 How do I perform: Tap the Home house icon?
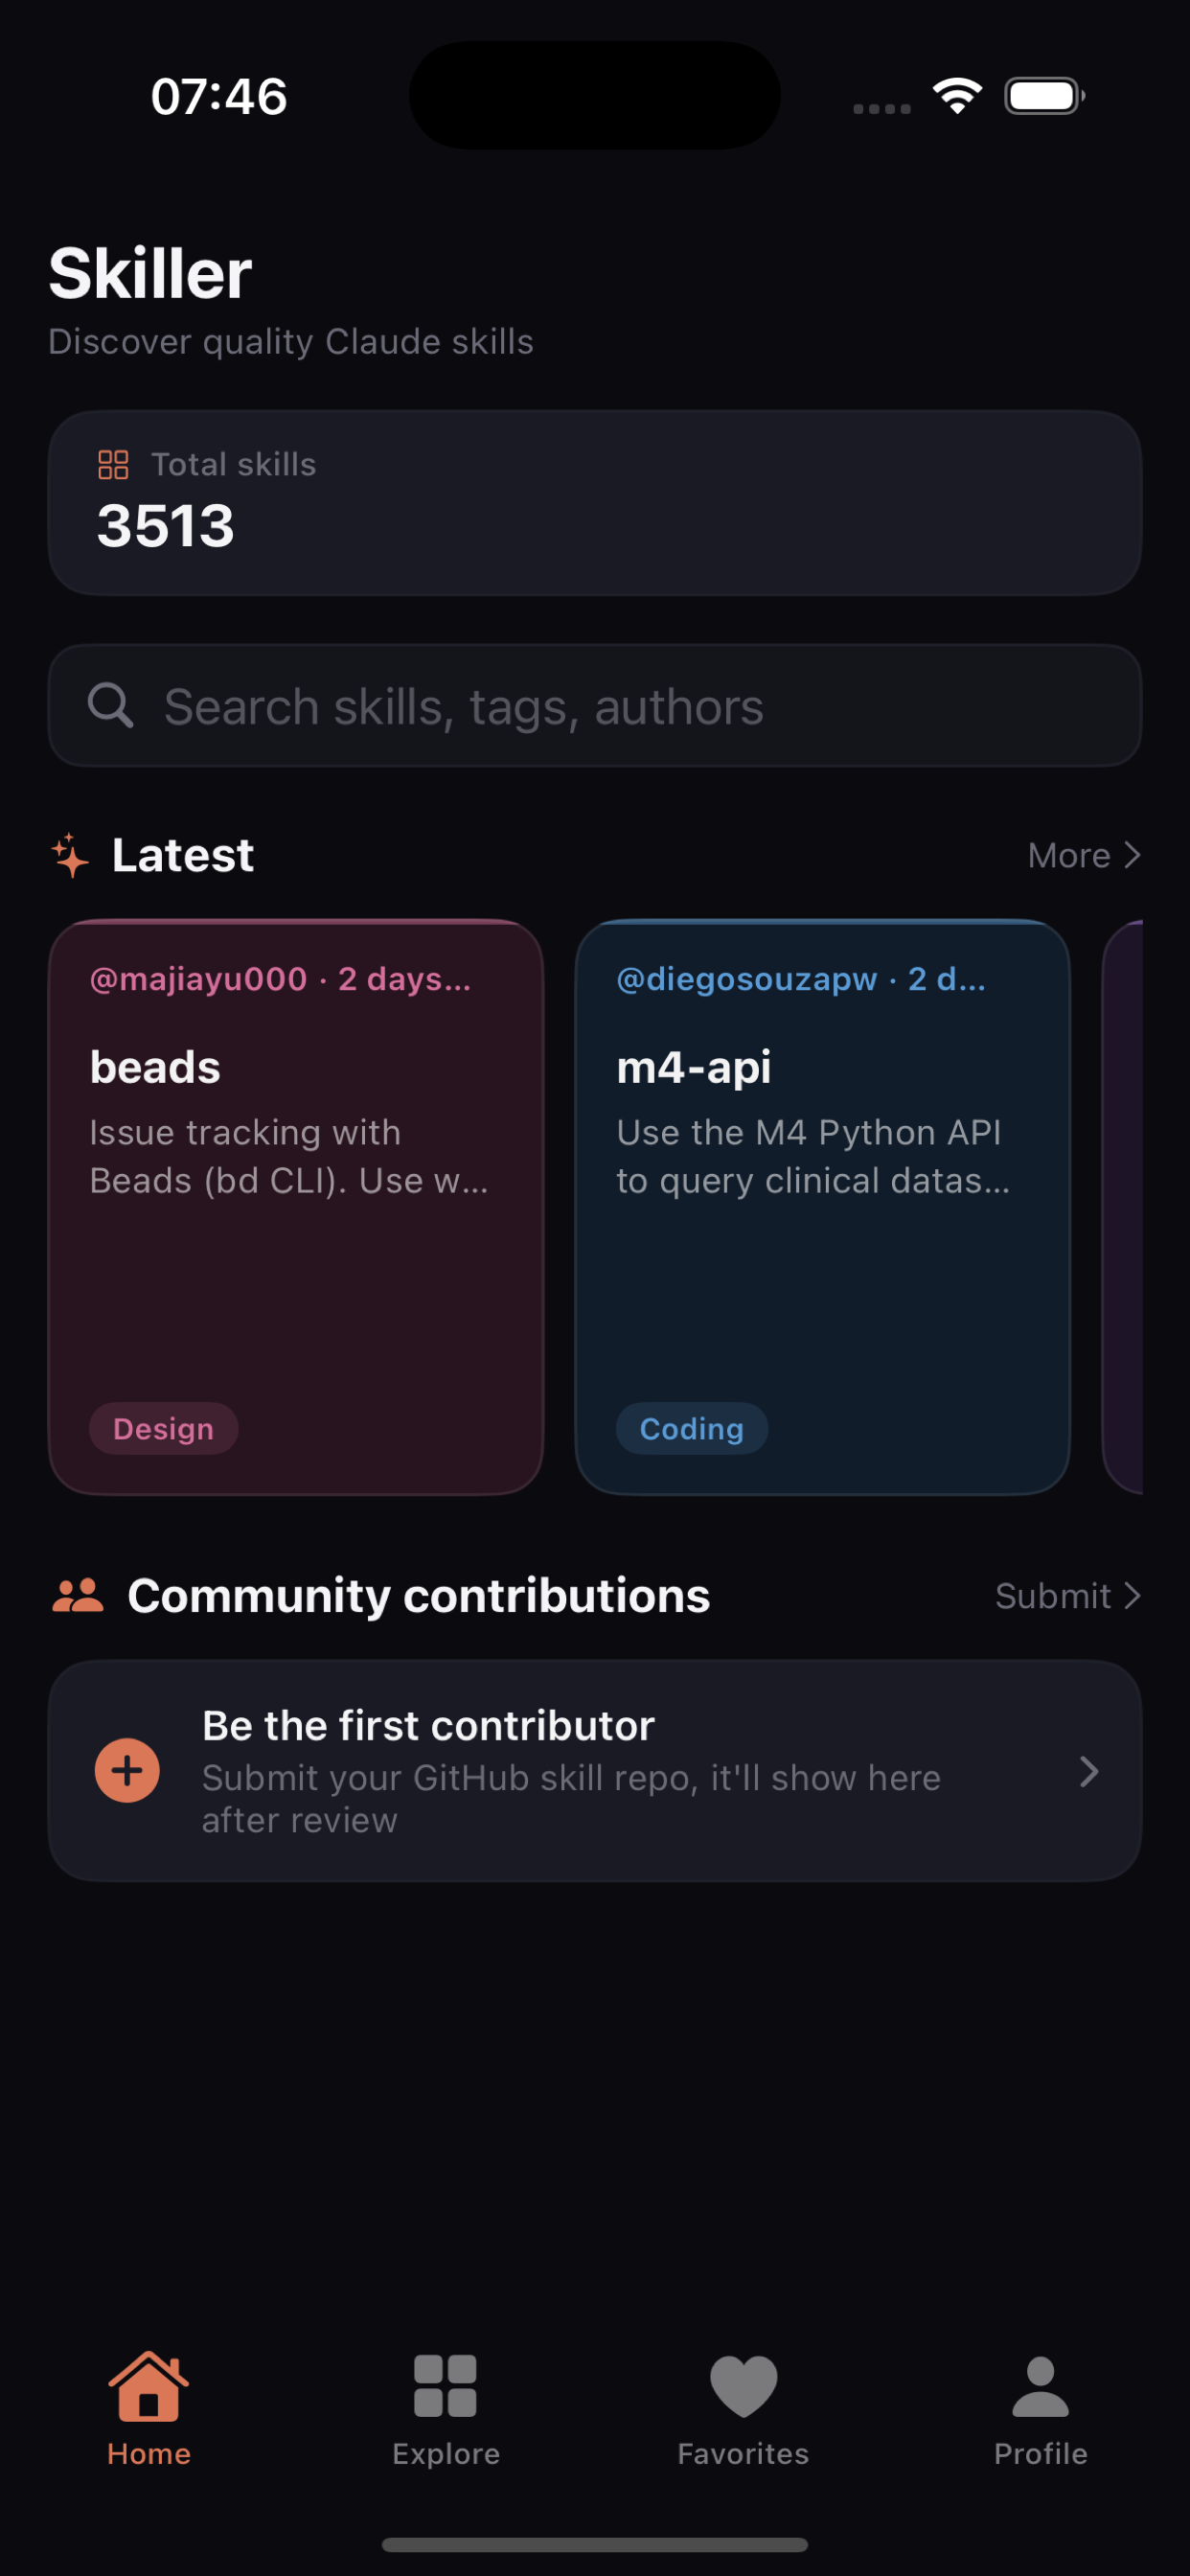click(x=148, y=2386)
